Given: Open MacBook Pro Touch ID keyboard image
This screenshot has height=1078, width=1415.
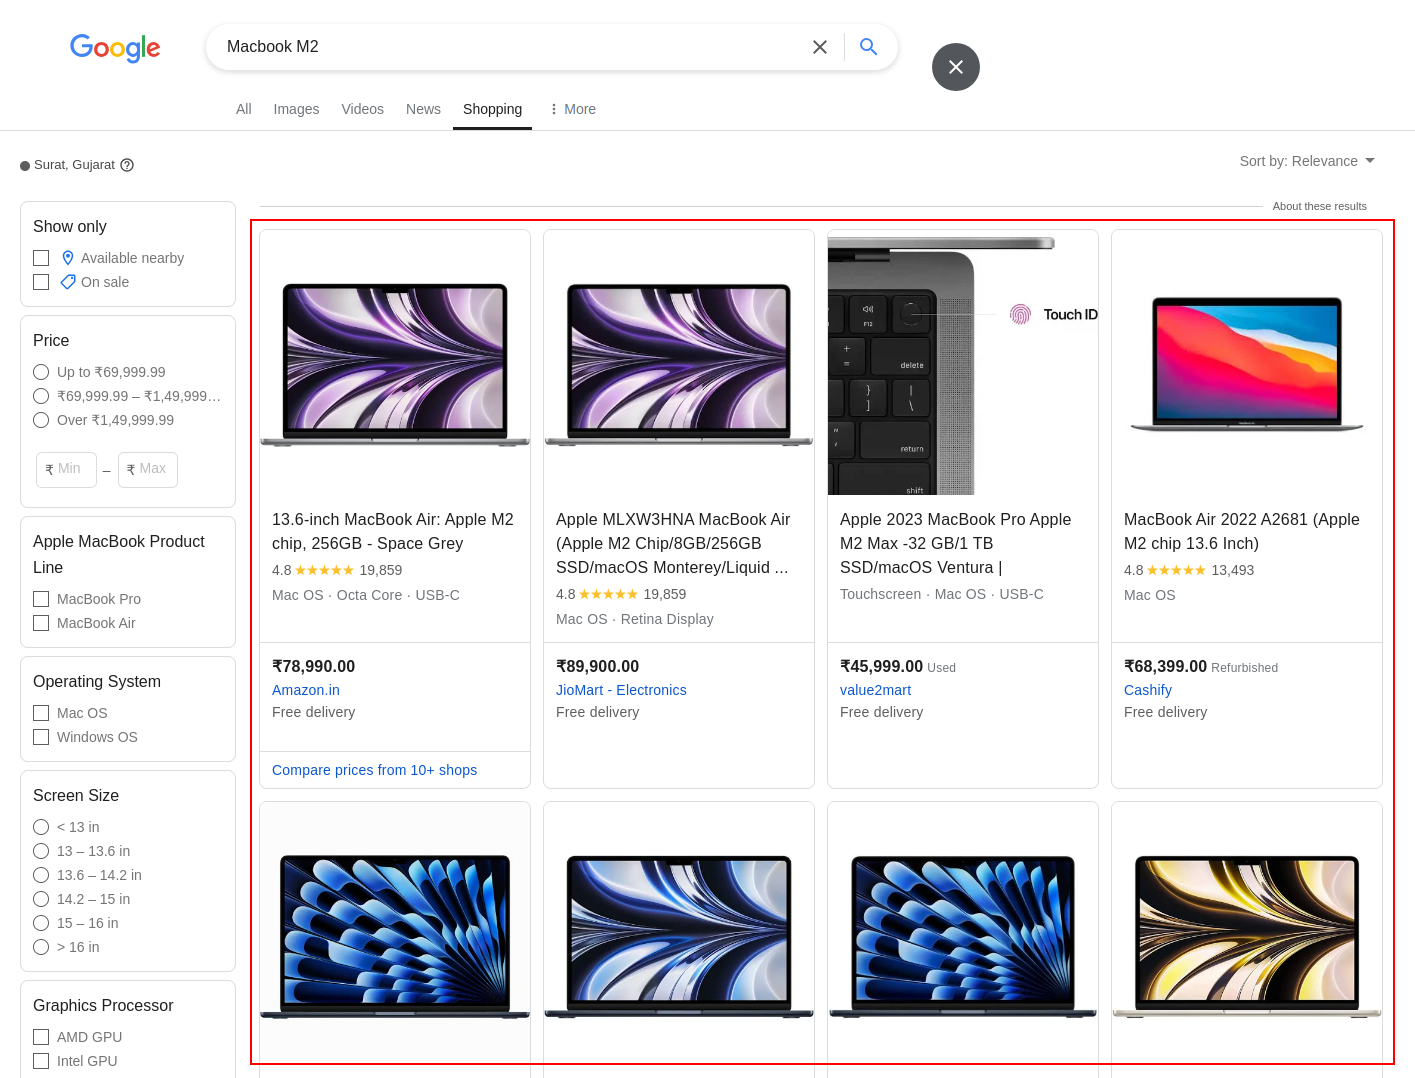Looking at the screenshot, I should (x=963, y=366).
